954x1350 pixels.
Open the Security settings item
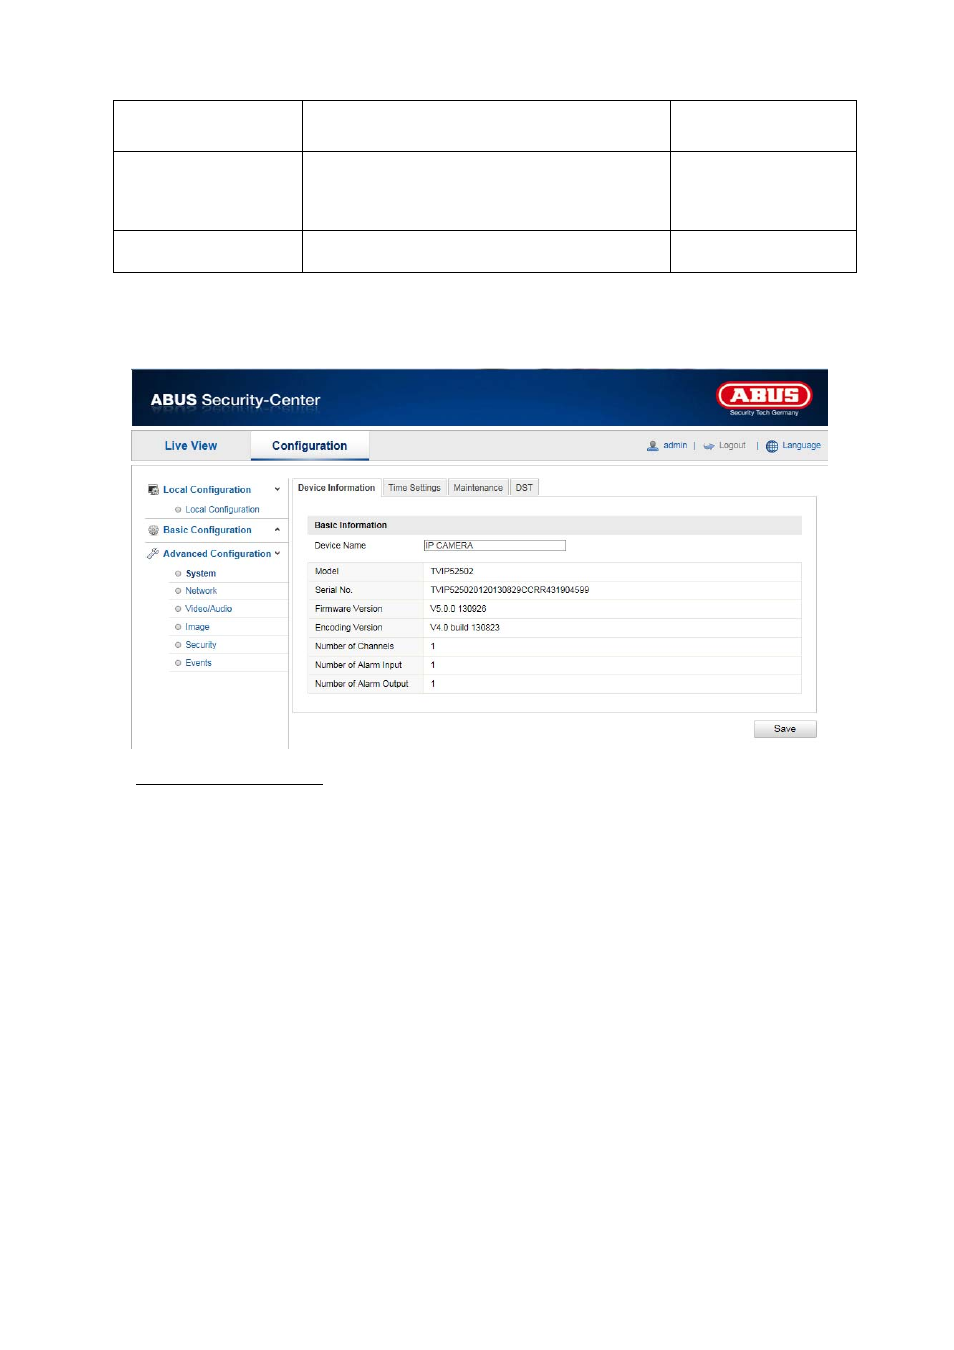[x=200, y=645]
